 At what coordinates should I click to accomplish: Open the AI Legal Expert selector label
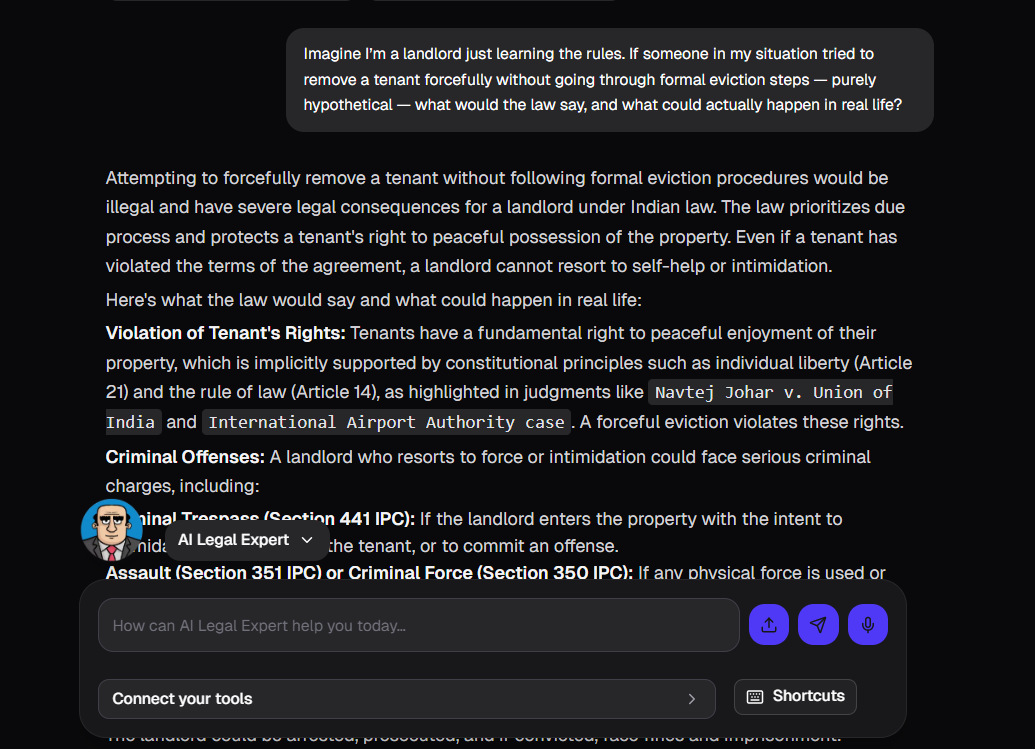tap(233, 540)
